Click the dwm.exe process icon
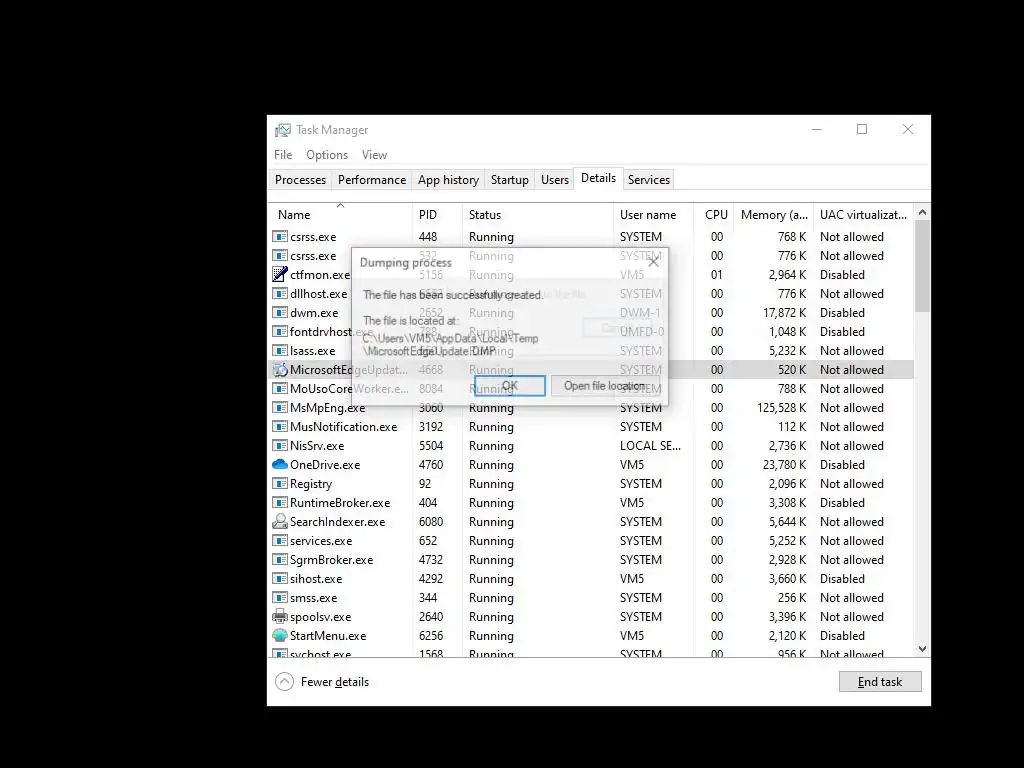Screen dimensions: 1024x768 [280, 312]
